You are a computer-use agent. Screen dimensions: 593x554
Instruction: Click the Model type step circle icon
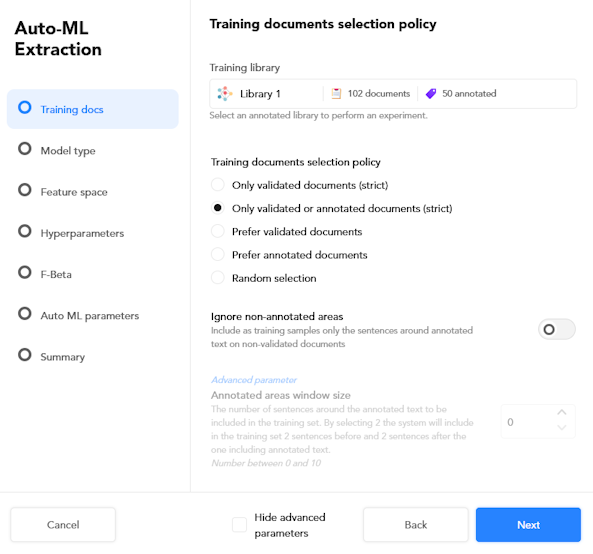(25, 149)
